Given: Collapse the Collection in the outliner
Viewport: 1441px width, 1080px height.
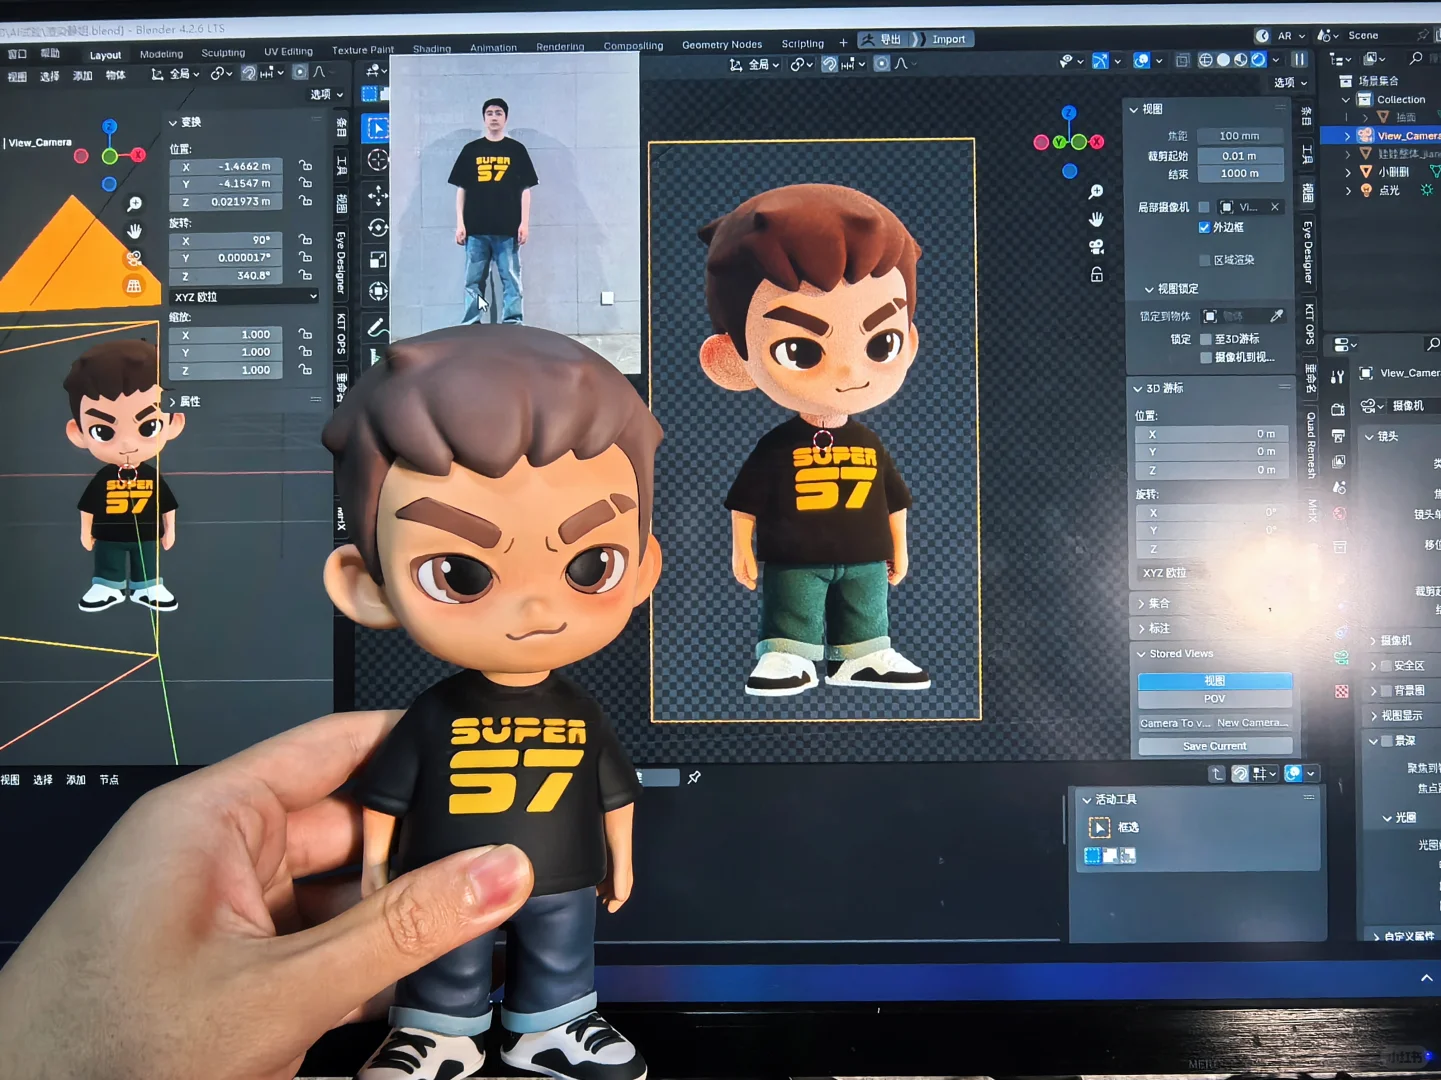Looking at the screenshot, I should click(x=1346, y=99).
